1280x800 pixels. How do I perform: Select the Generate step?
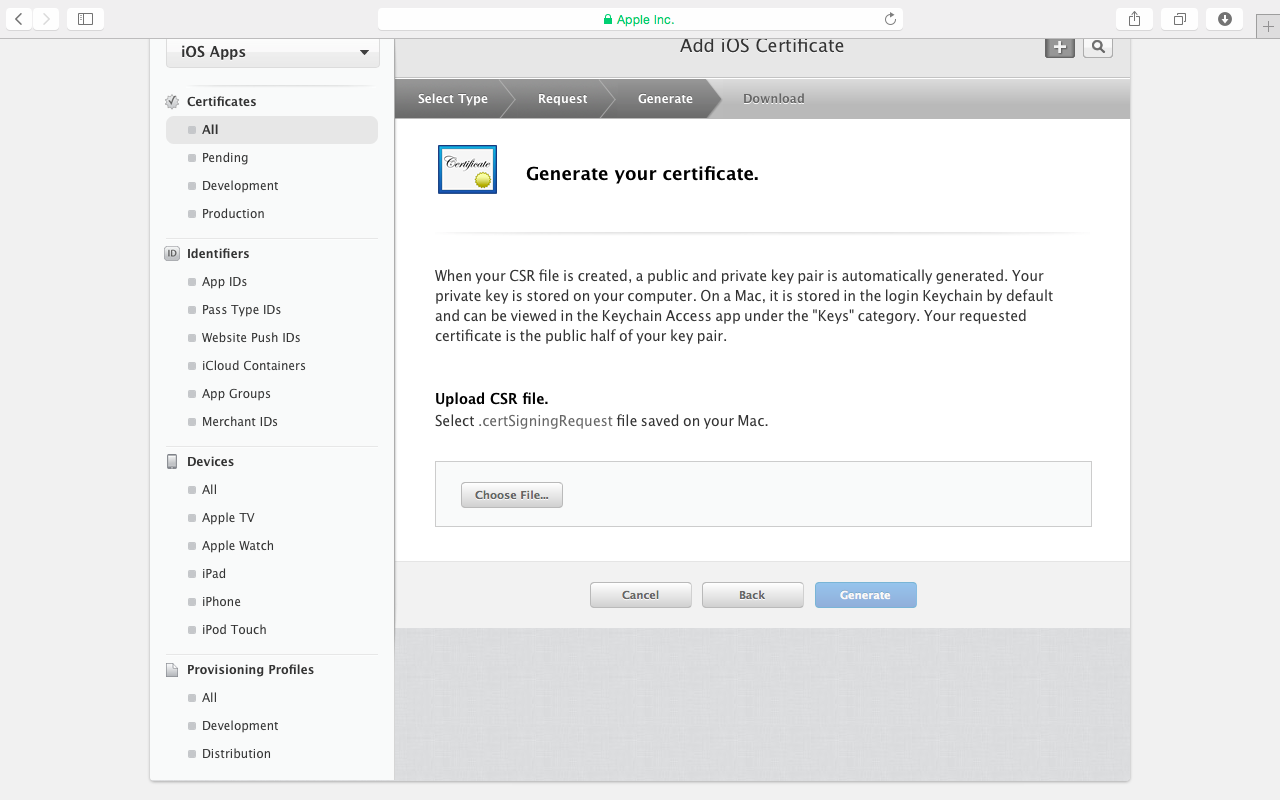click(x=665, y=98)
